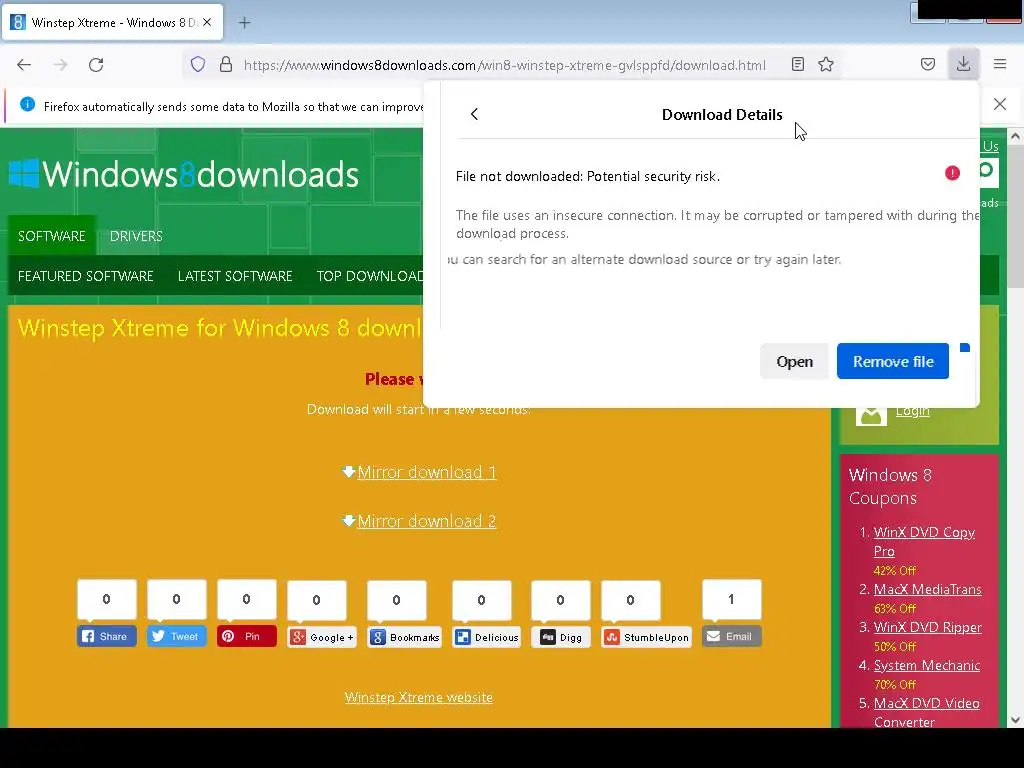Click the Downloads toolbar button
This screenshot has height=768, width=1024.
[963, 64]
